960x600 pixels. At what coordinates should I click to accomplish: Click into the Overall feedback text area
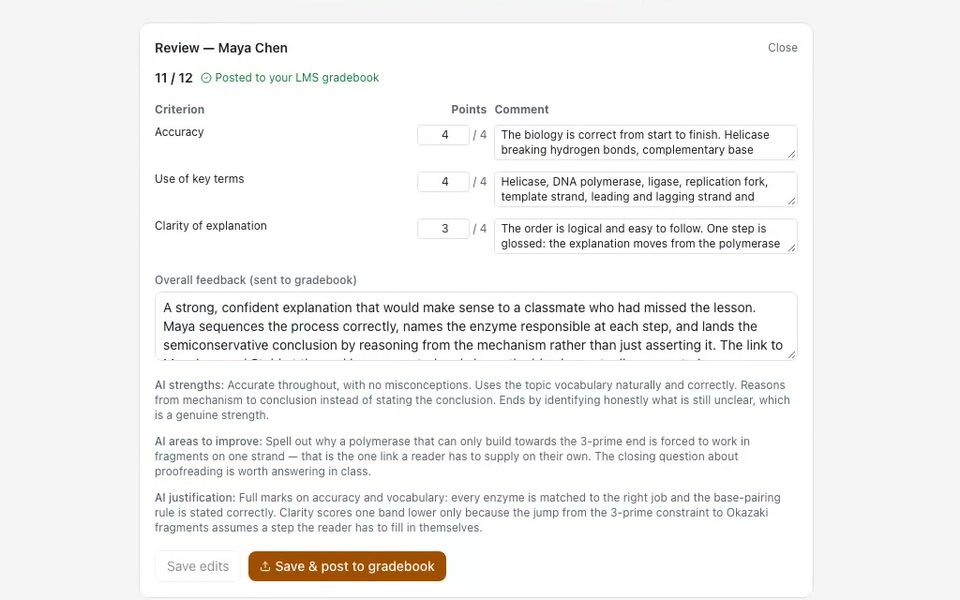(476, 326)
